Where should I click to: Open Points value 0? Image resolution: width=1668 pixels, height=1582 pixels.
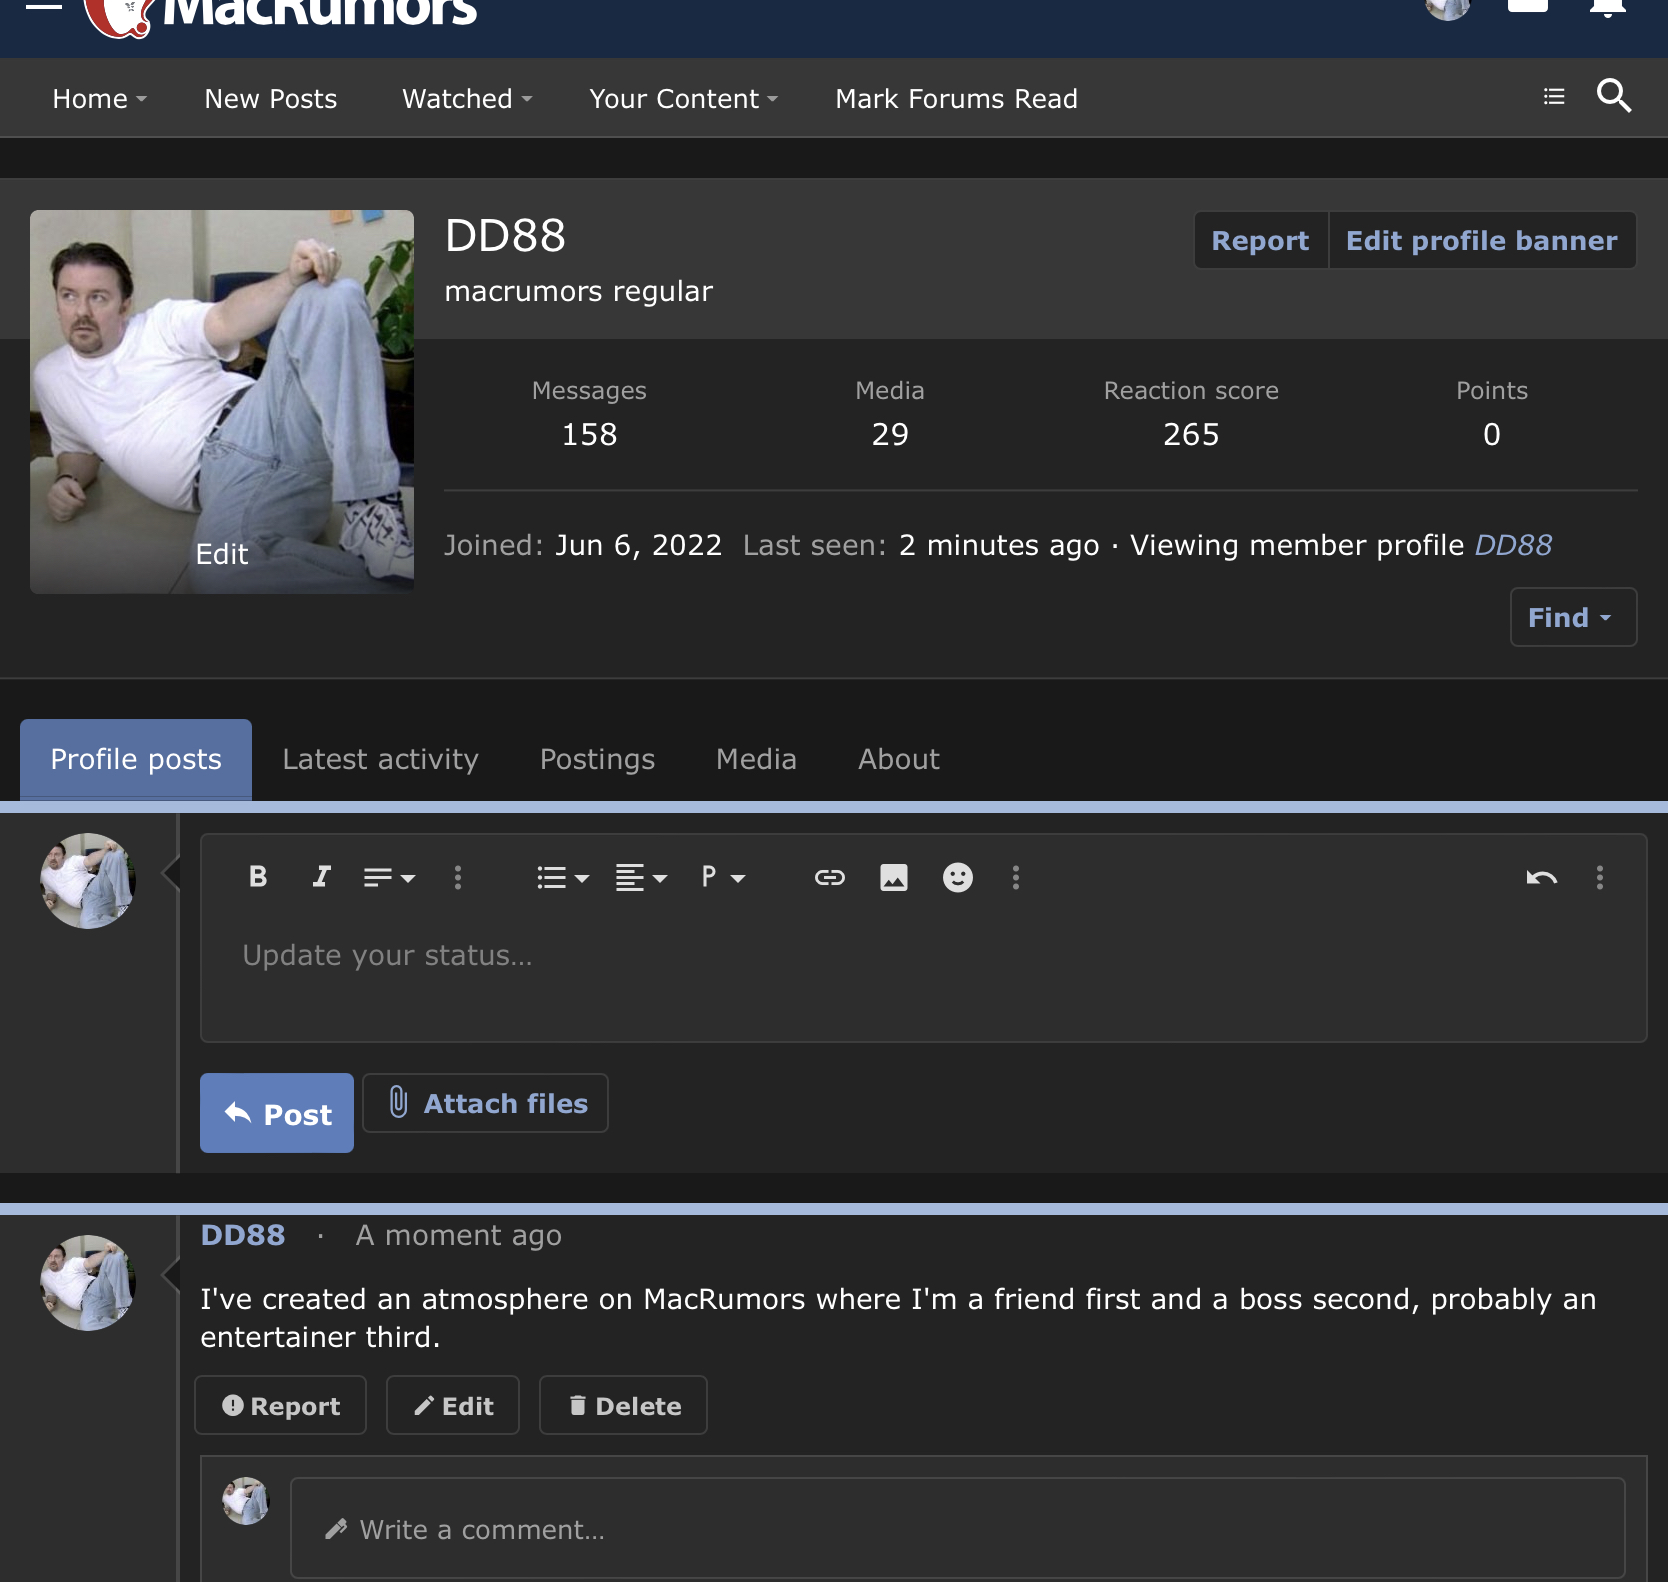[1492, 434]
